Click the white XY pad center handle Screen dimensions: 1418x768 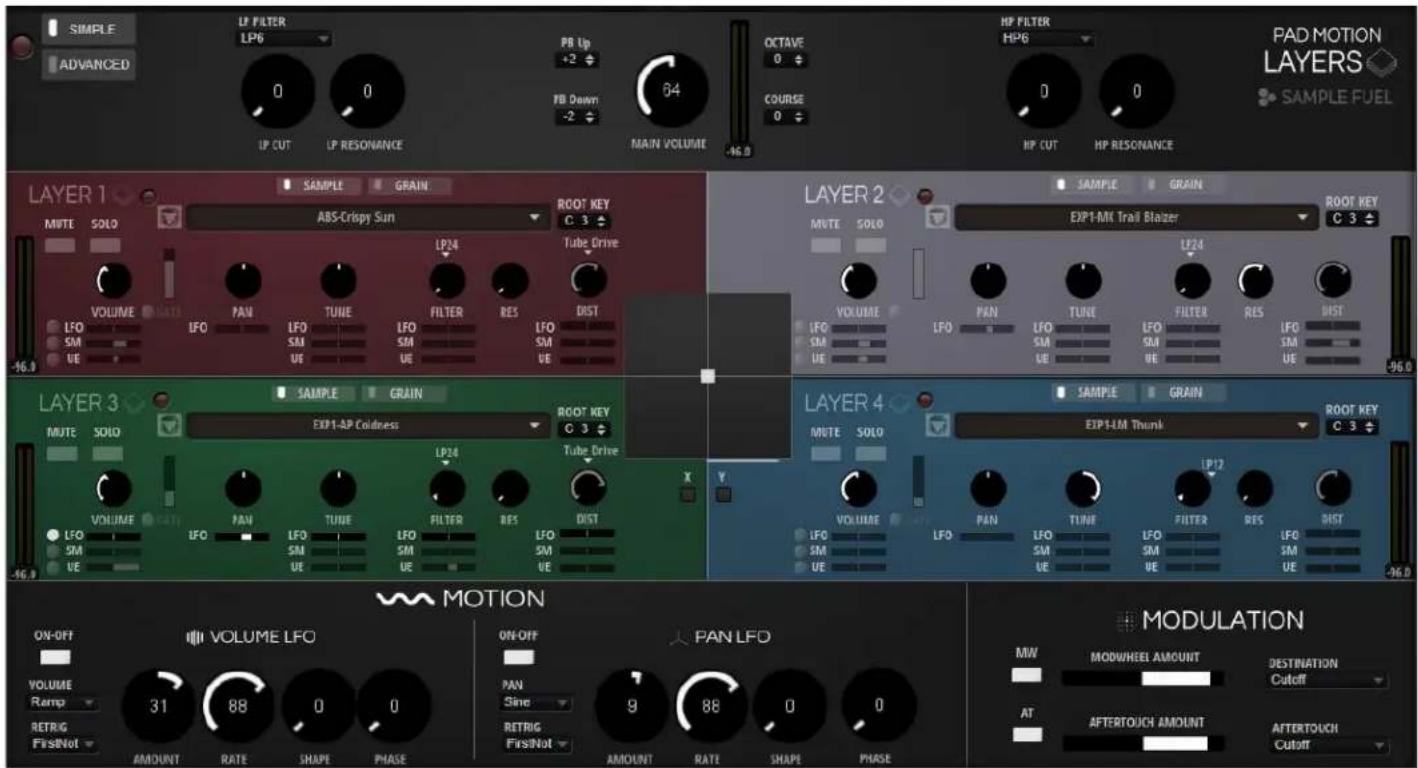(x=707, y=376)
